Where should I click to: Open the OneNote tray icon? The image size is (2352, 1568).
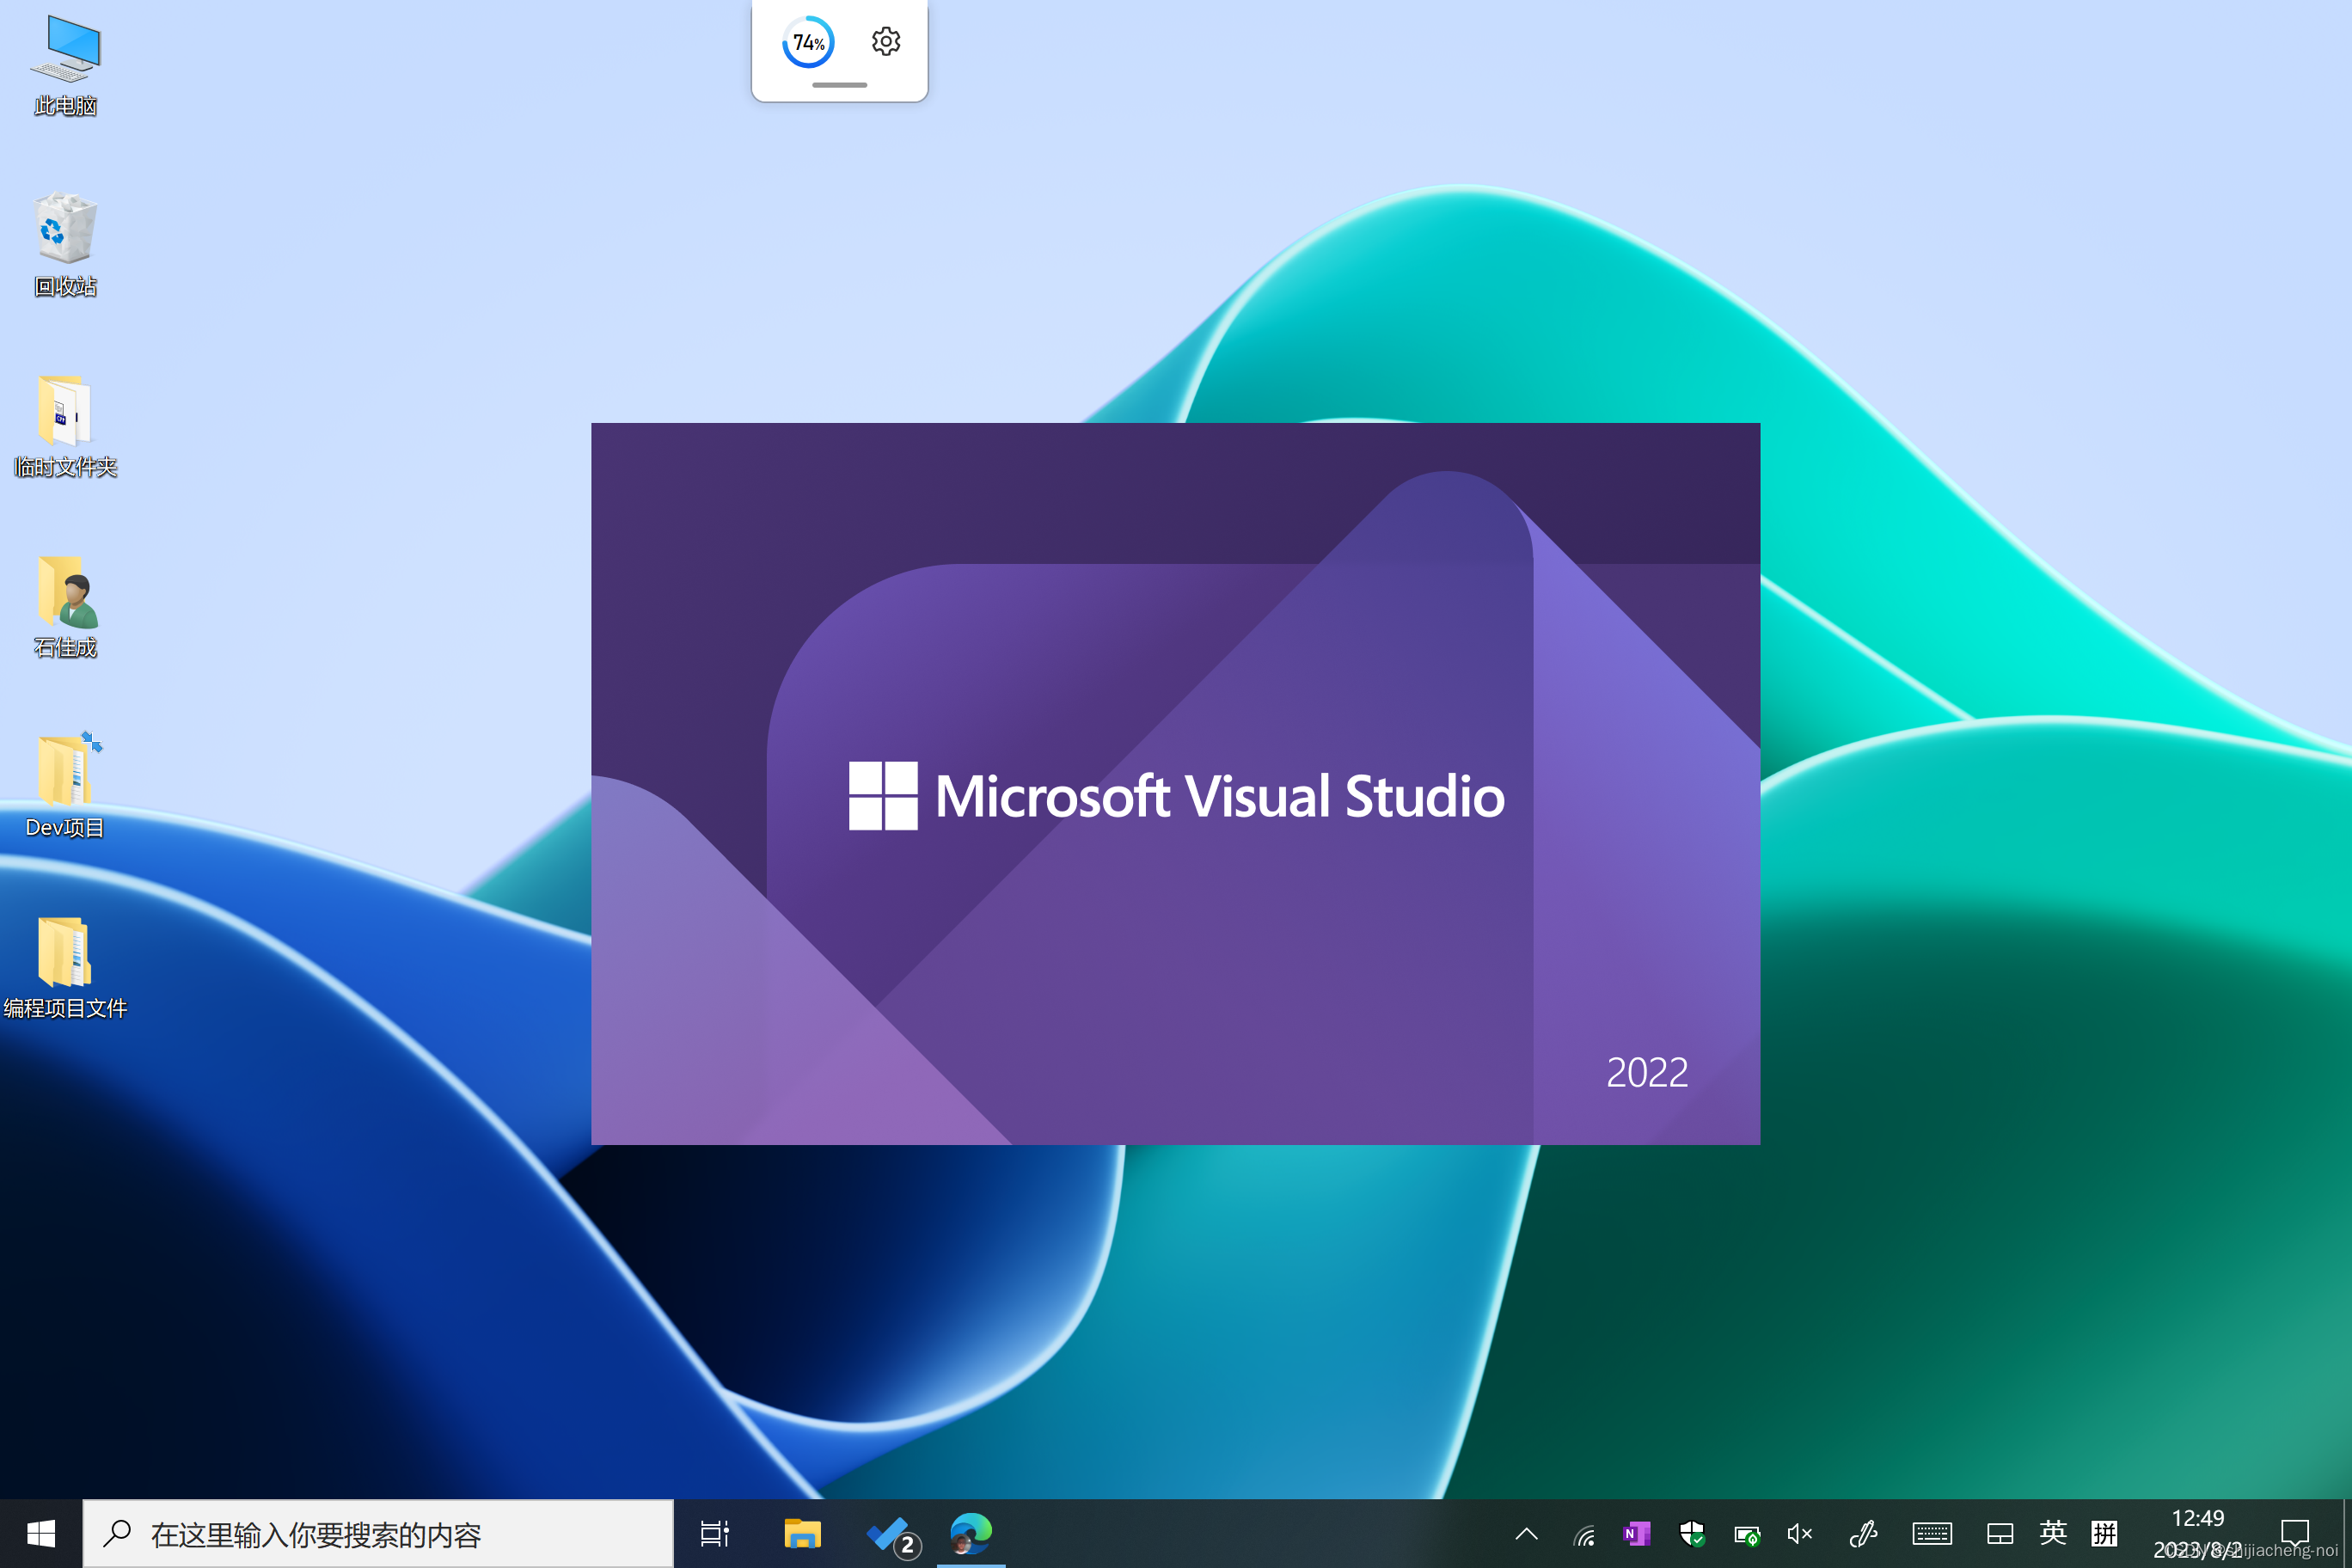pyautogui.click(x=1637, y=1533)
